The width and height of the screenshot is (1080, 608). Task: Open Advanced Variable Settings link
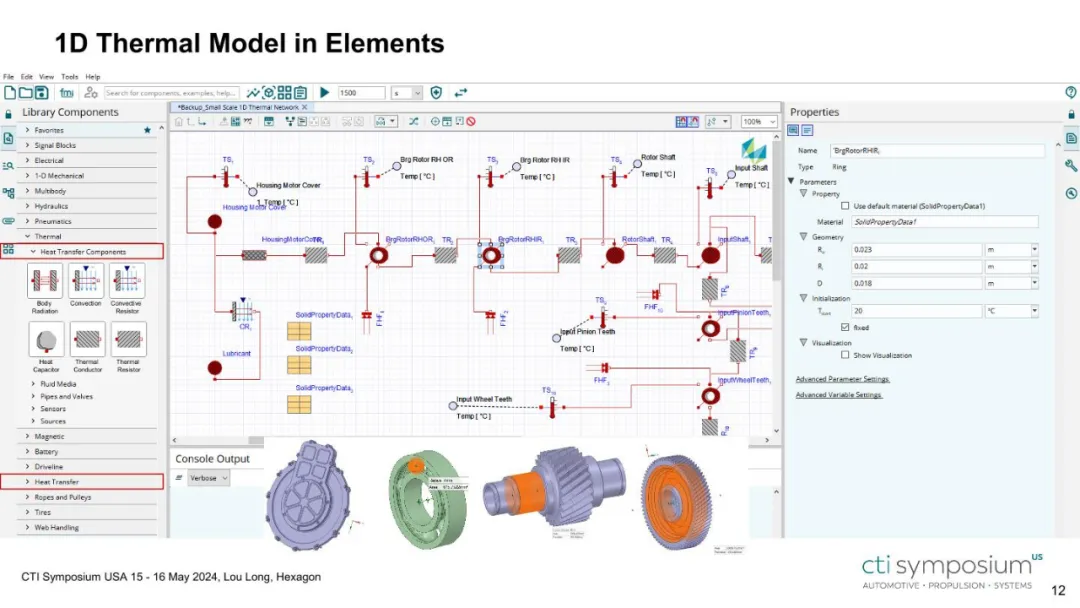(x=838, y=395)
